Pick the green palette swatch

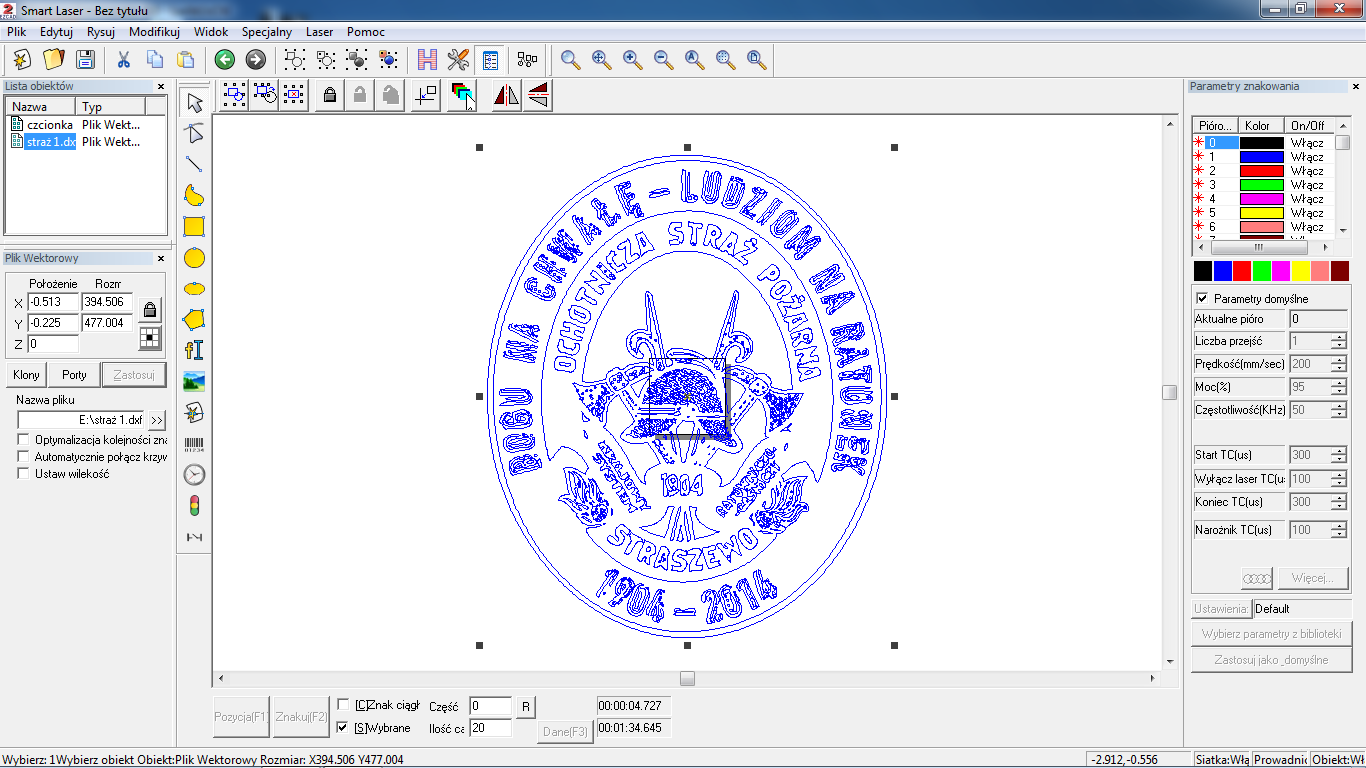tap(1262, 271)
